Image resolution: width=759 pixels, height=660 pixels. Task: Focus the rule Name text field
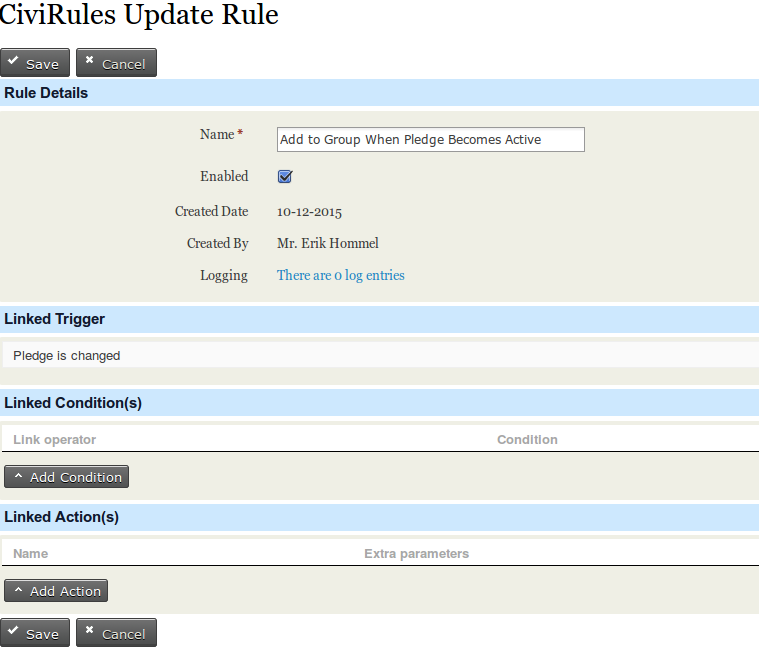[430, 140]
